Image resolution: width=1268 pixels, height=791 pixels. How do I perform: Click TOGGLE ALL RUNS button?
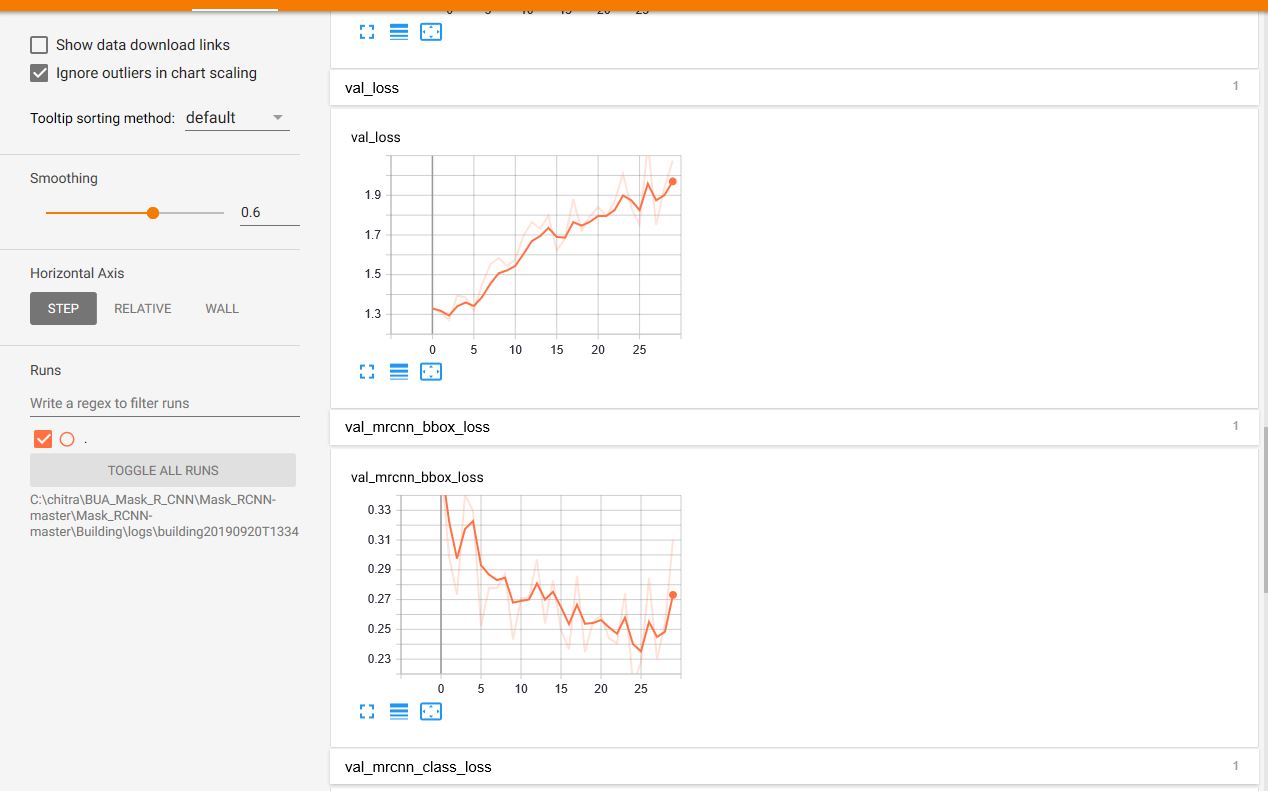163,470
